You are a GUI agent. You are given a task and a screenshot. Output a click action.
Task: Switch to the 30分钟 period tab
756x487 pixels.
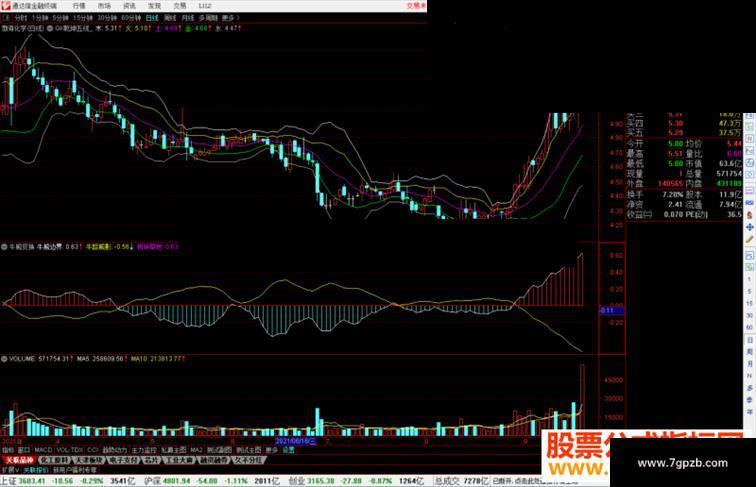(x=107, y=18)
